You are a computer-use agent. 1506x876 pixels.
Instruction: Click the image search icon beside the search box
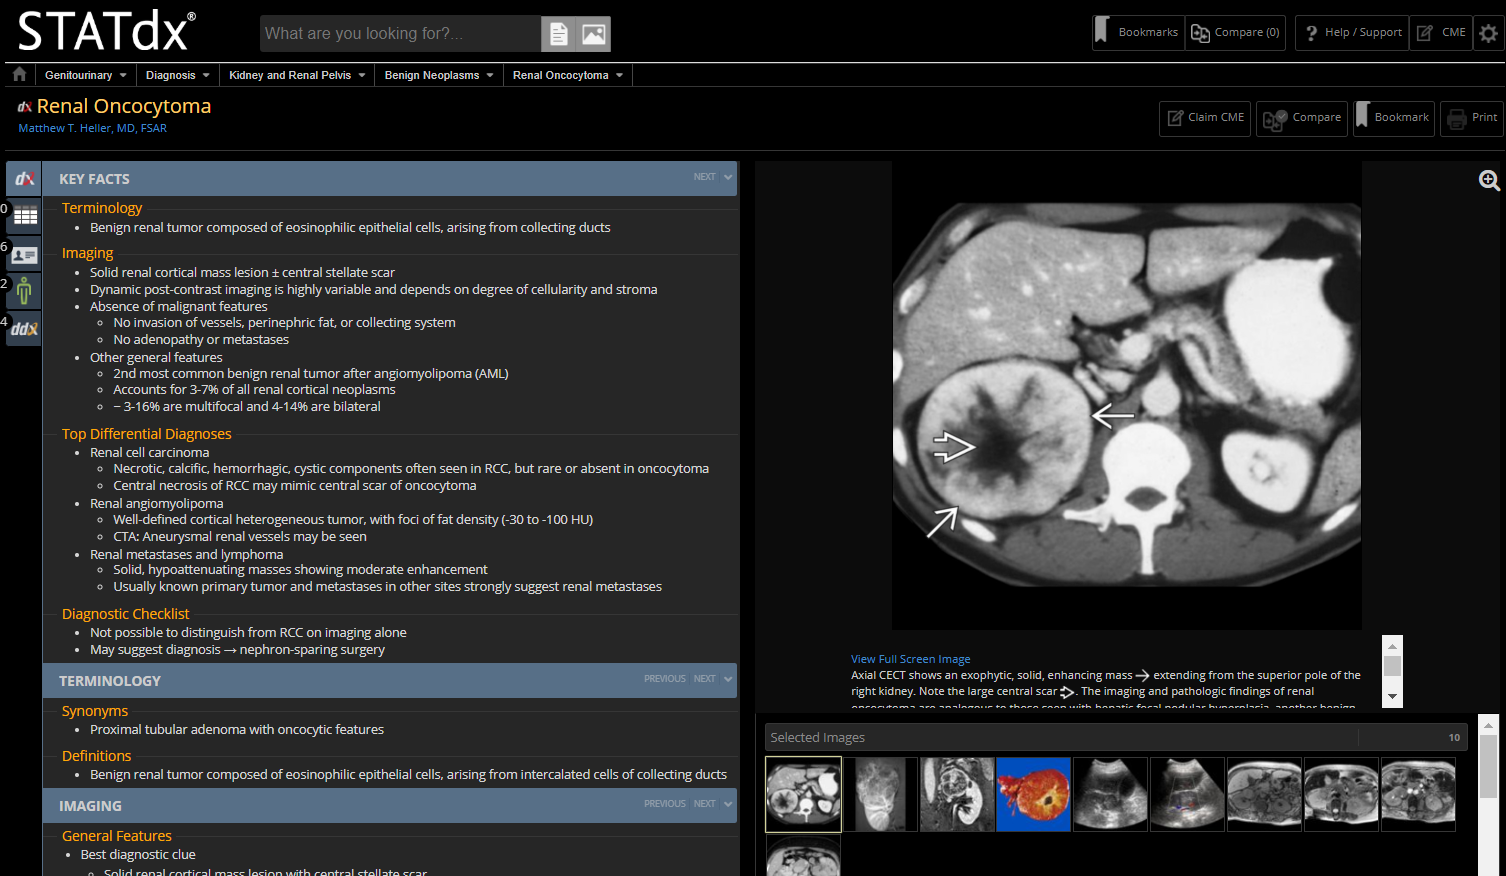click(593, 34)
